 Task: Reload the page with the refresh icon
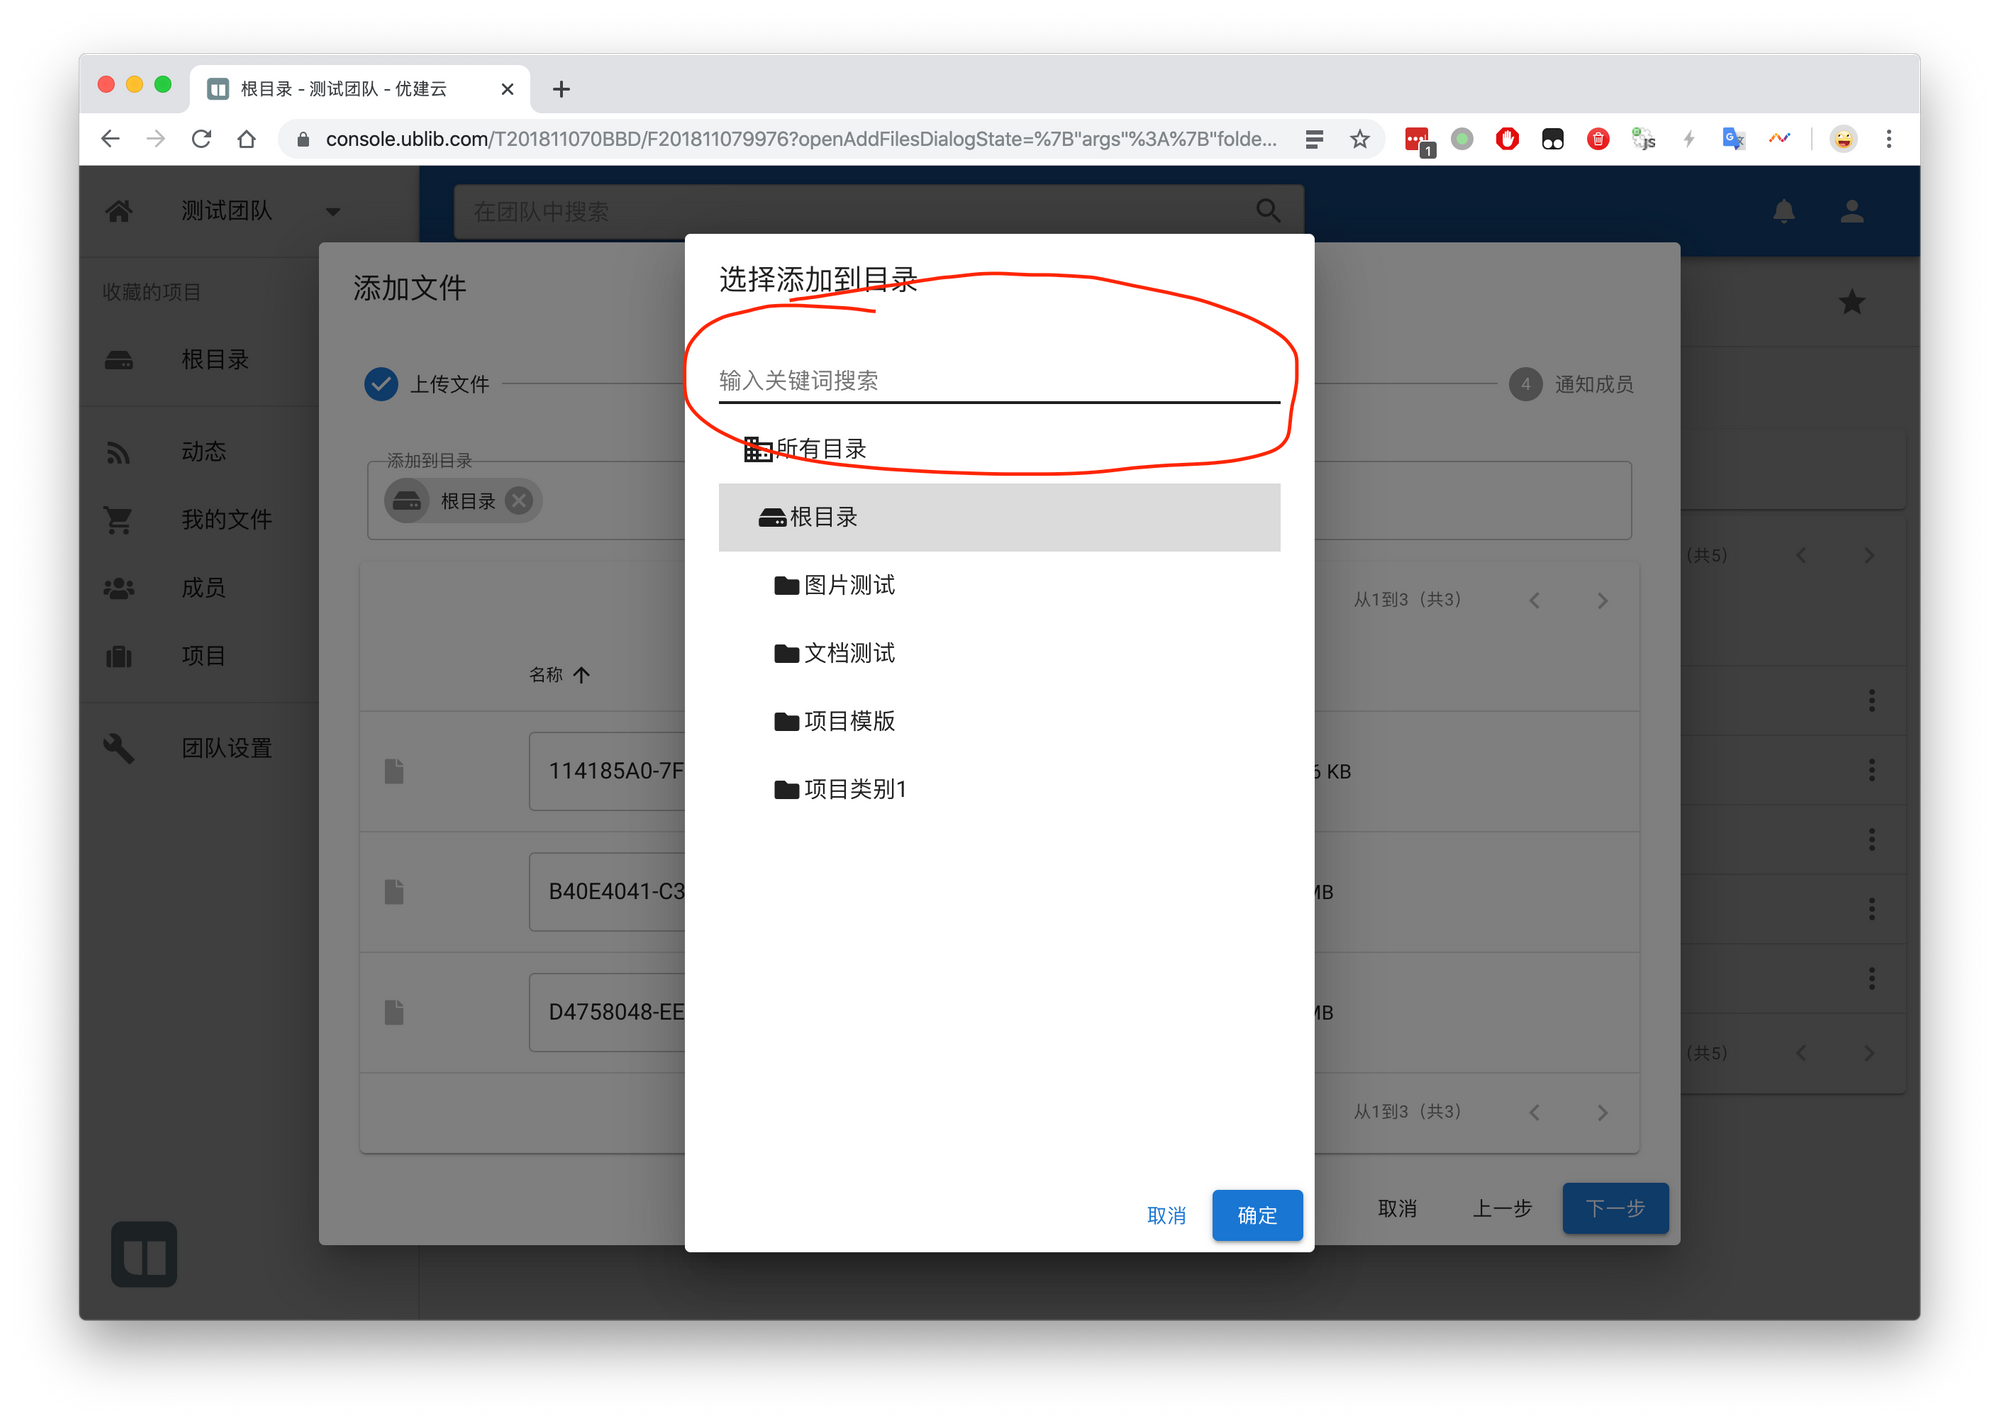pyautogui.click(x=201, y=139)
